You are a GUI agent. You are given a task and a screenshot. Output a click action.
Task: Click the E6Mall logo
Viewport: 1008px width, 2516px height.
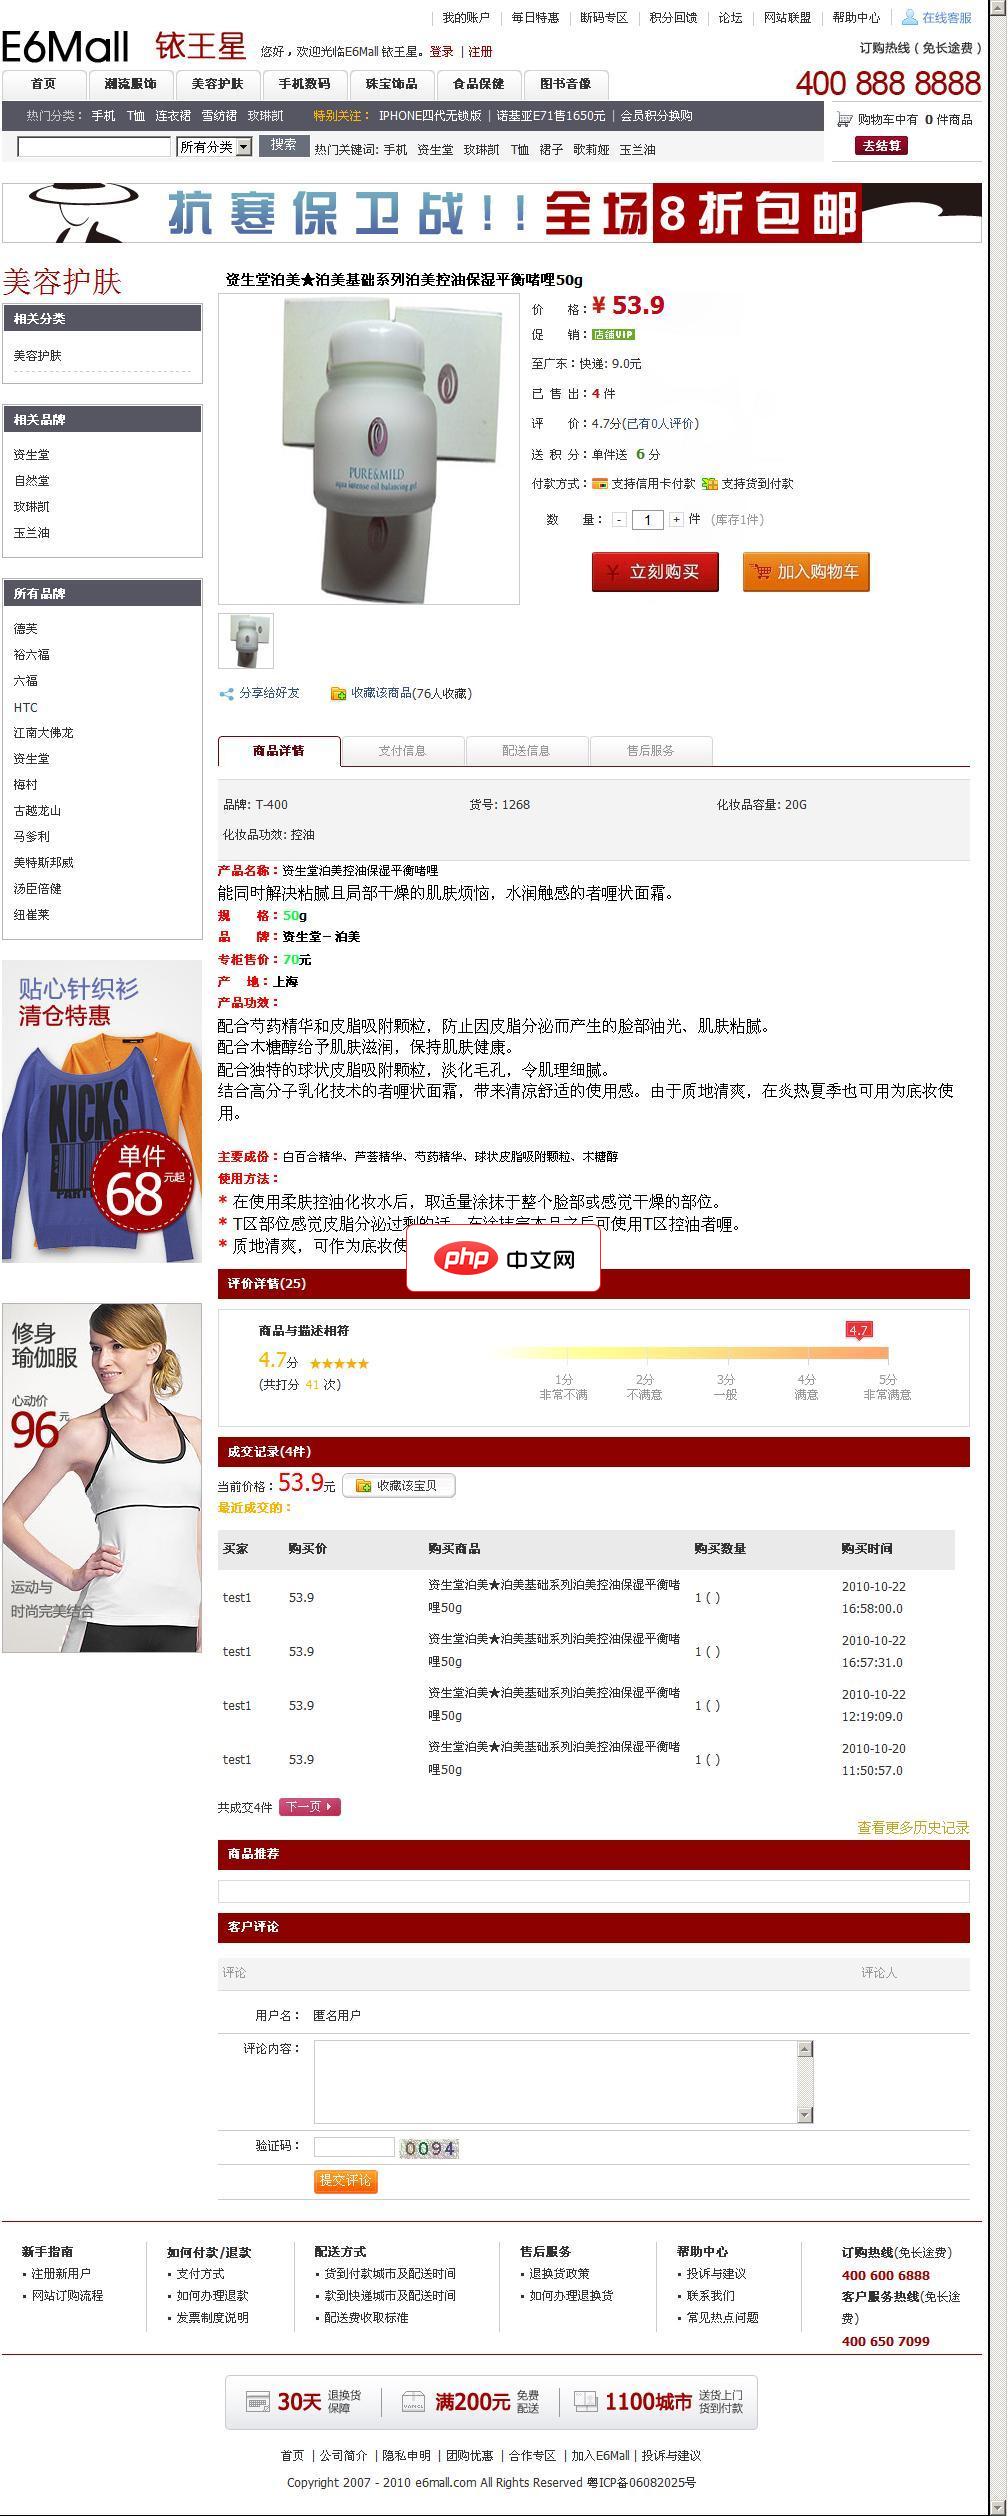(66, 46)
